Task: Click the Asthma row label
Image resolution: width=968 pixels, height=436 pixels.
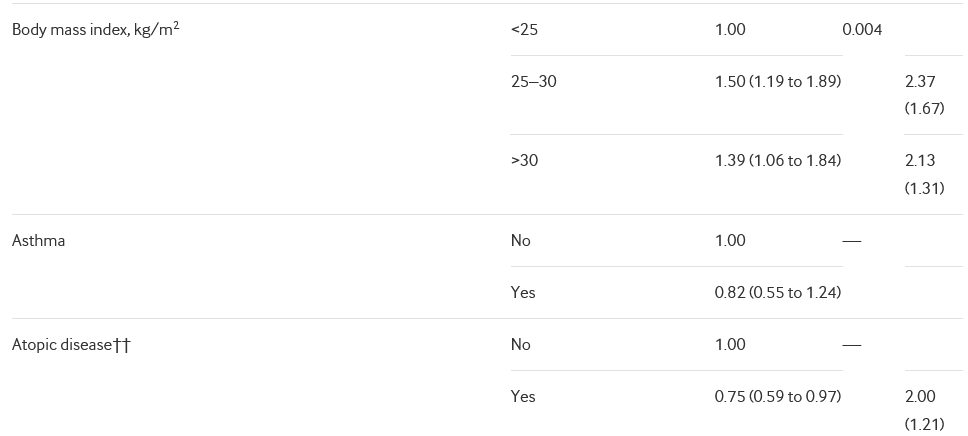Action: click(38, 241)
